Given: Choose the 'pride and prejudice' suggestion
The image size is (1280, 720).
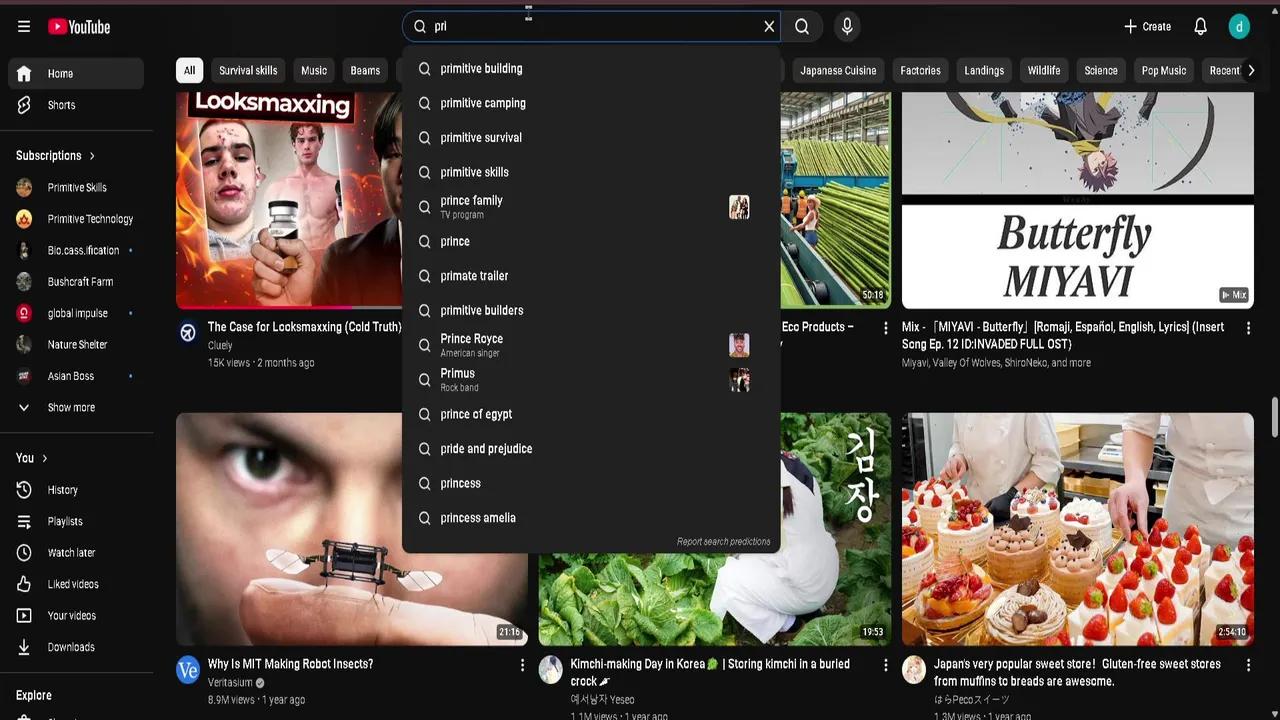Looking at the screenshot, I should (x=591, y=449).
